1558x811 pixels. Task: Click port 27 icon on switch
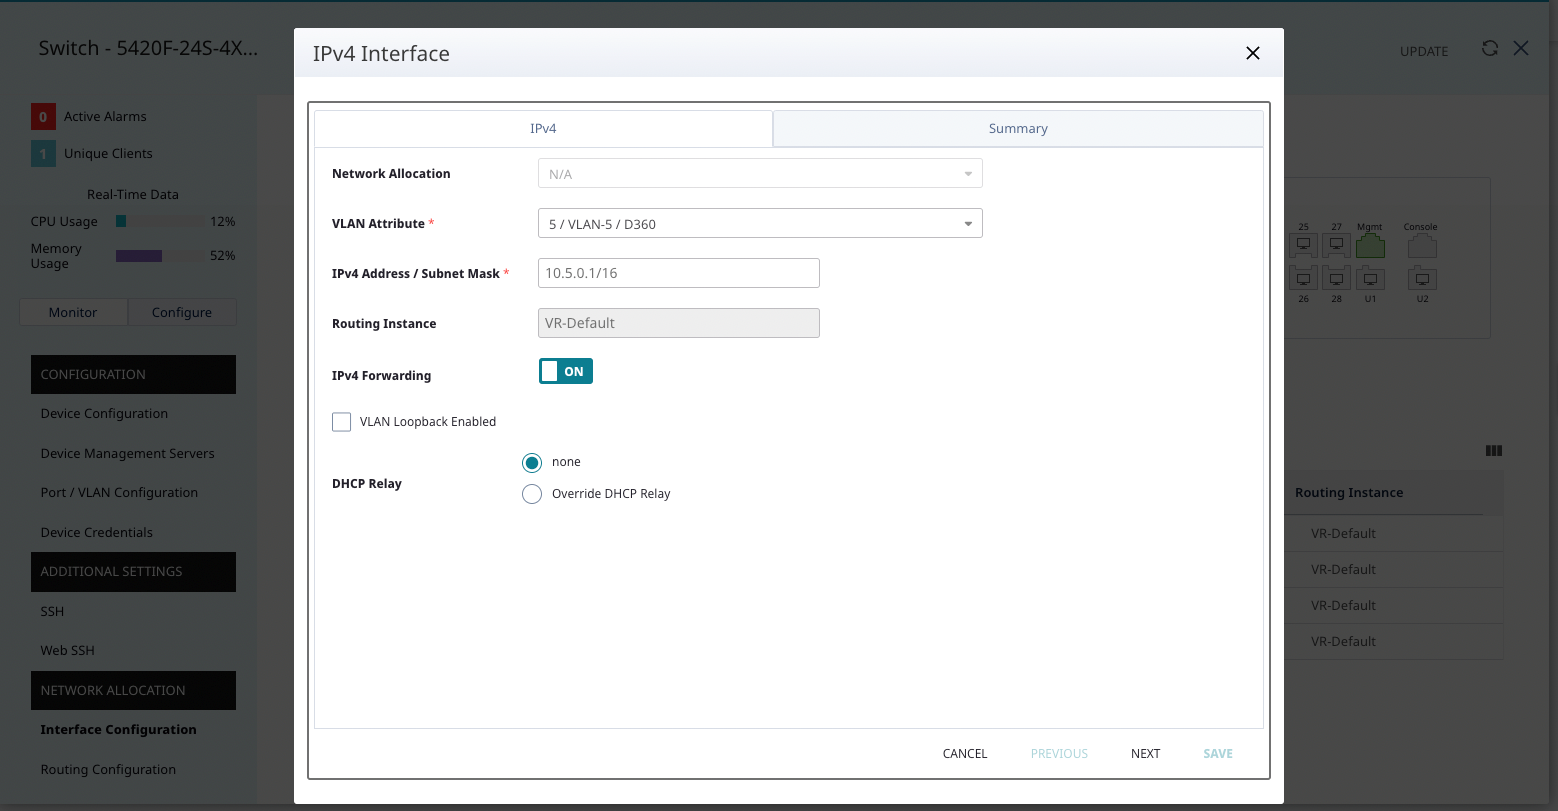[1336, 244]
